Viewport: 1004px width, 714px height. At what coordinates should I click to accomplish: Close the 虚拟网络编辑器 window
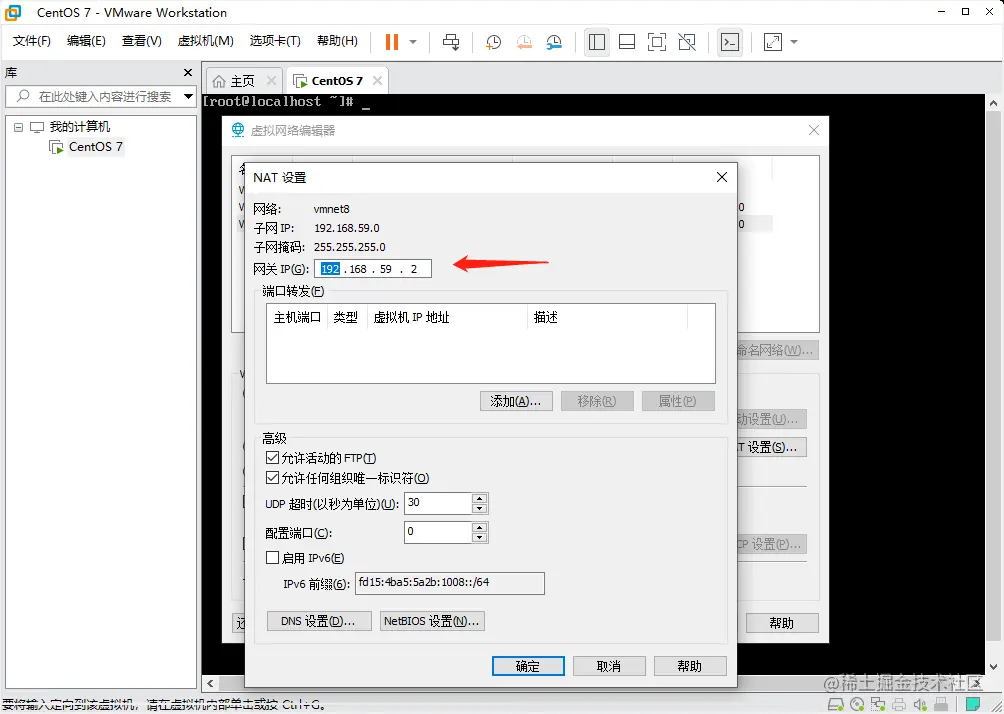pos(814,130)
